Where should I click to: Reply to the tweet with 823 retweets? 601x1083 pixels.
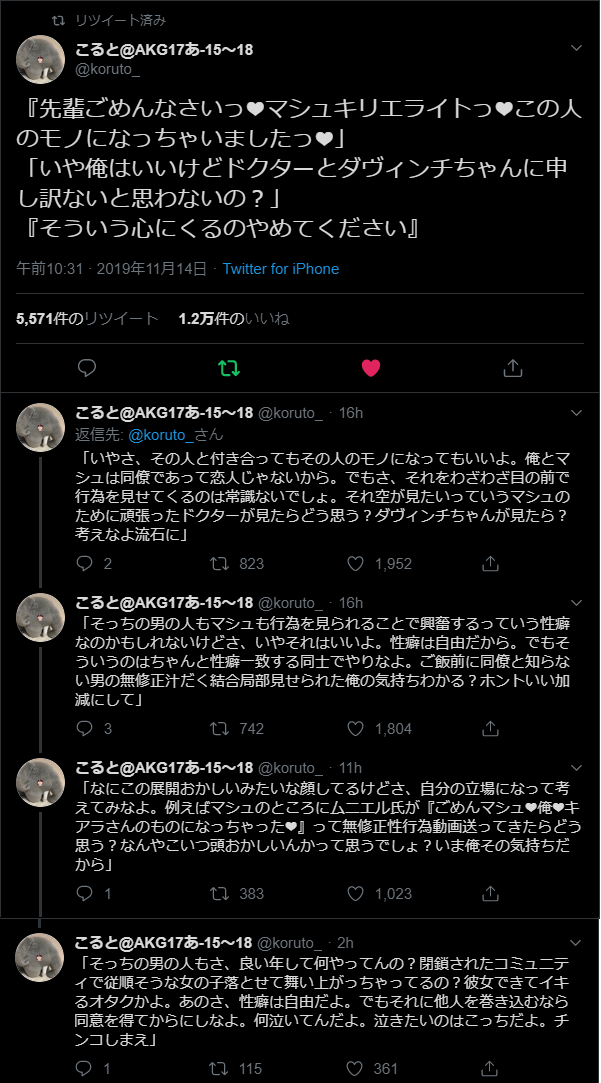coord(86,564)
